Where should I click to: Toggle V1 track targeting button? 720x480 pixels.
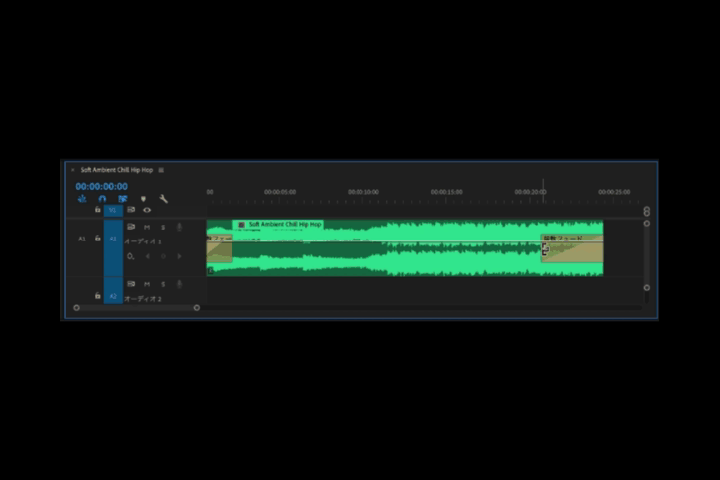click(113, 210)
